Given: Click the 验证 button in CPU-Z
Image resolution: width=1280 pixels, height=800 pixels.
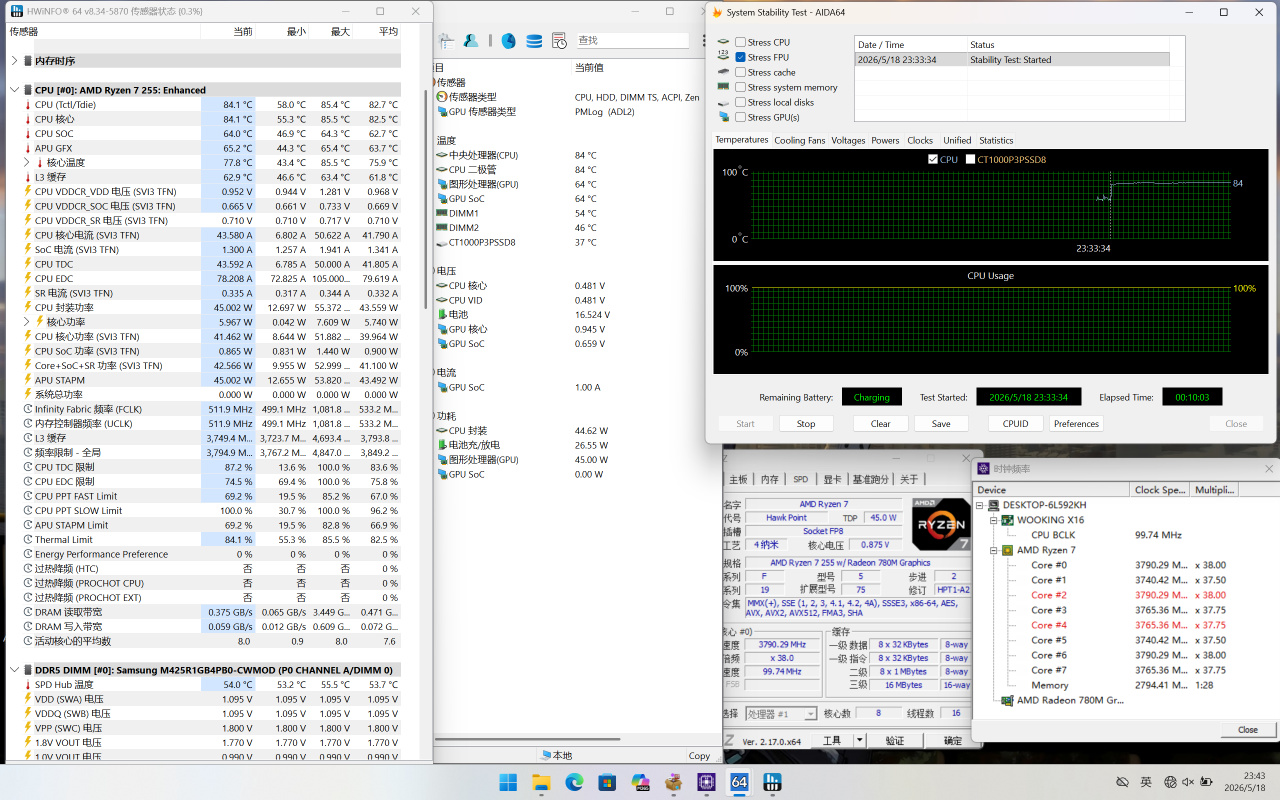Looking at the screenshot, I should pyautogui.click(x=895, y=741).
